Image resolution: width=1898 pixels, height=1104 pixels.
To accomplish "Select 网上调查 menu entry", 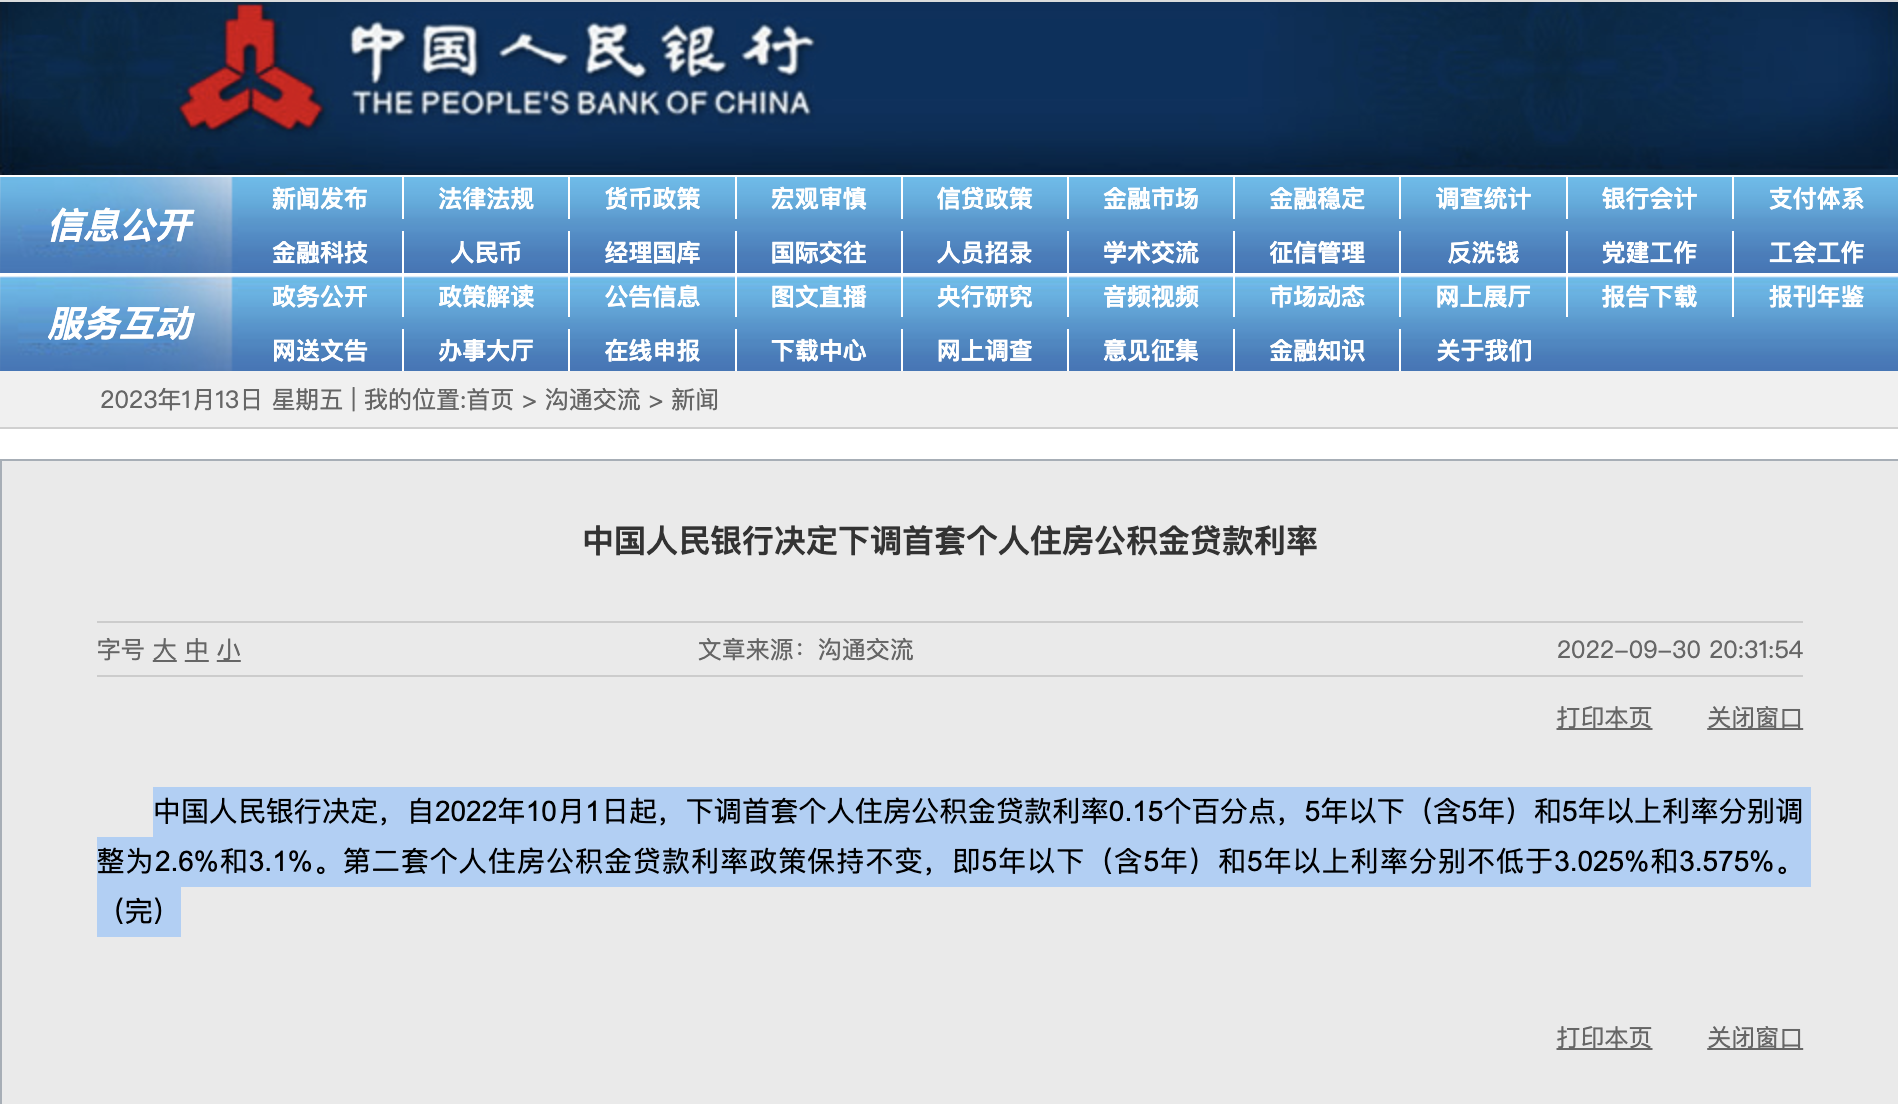I will pyautogui.click(x=984, y=351).
